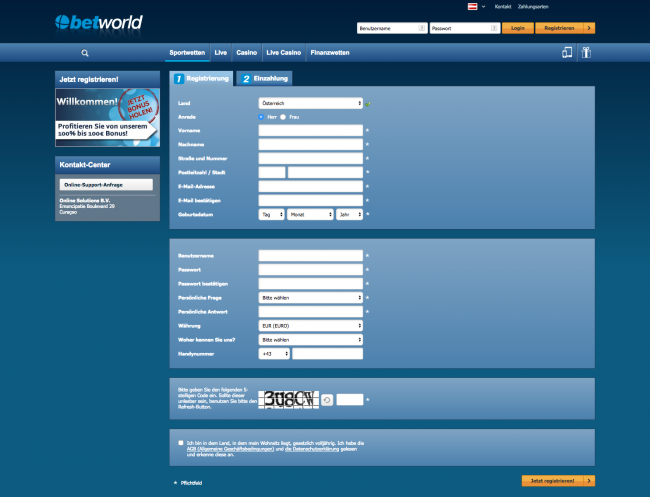Select the Herr radio button
Screen dimensions: 650x497
pyautogui.click(x=262, y=116)
